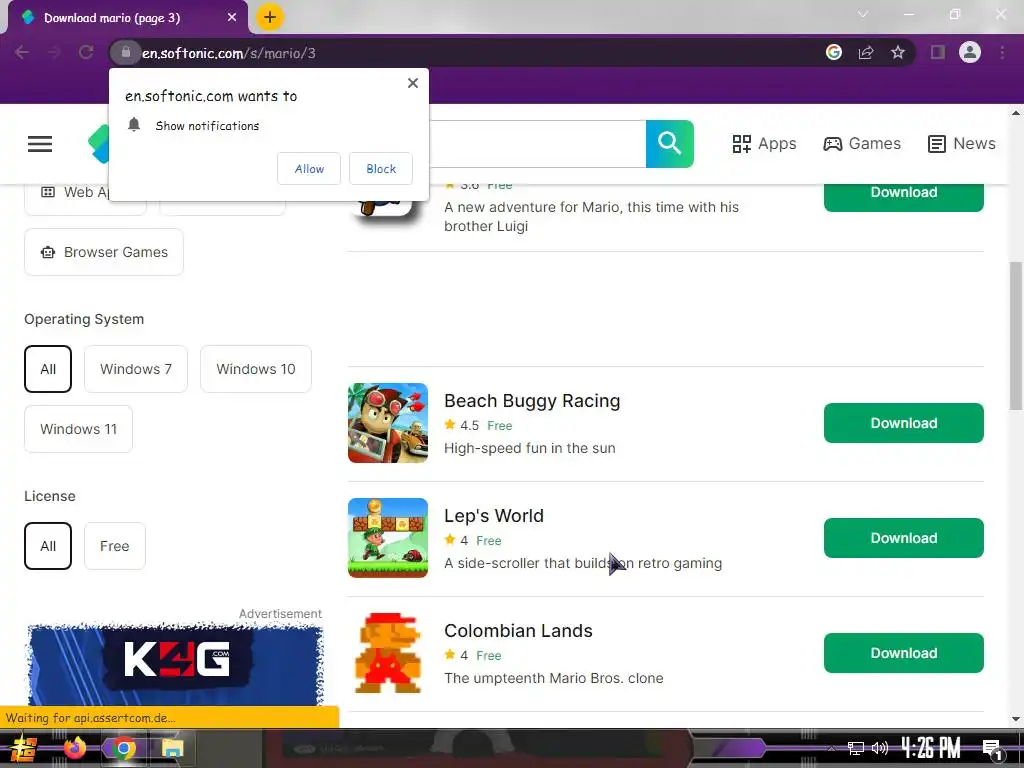
Task: Filter License by Free
Action: 115,546
